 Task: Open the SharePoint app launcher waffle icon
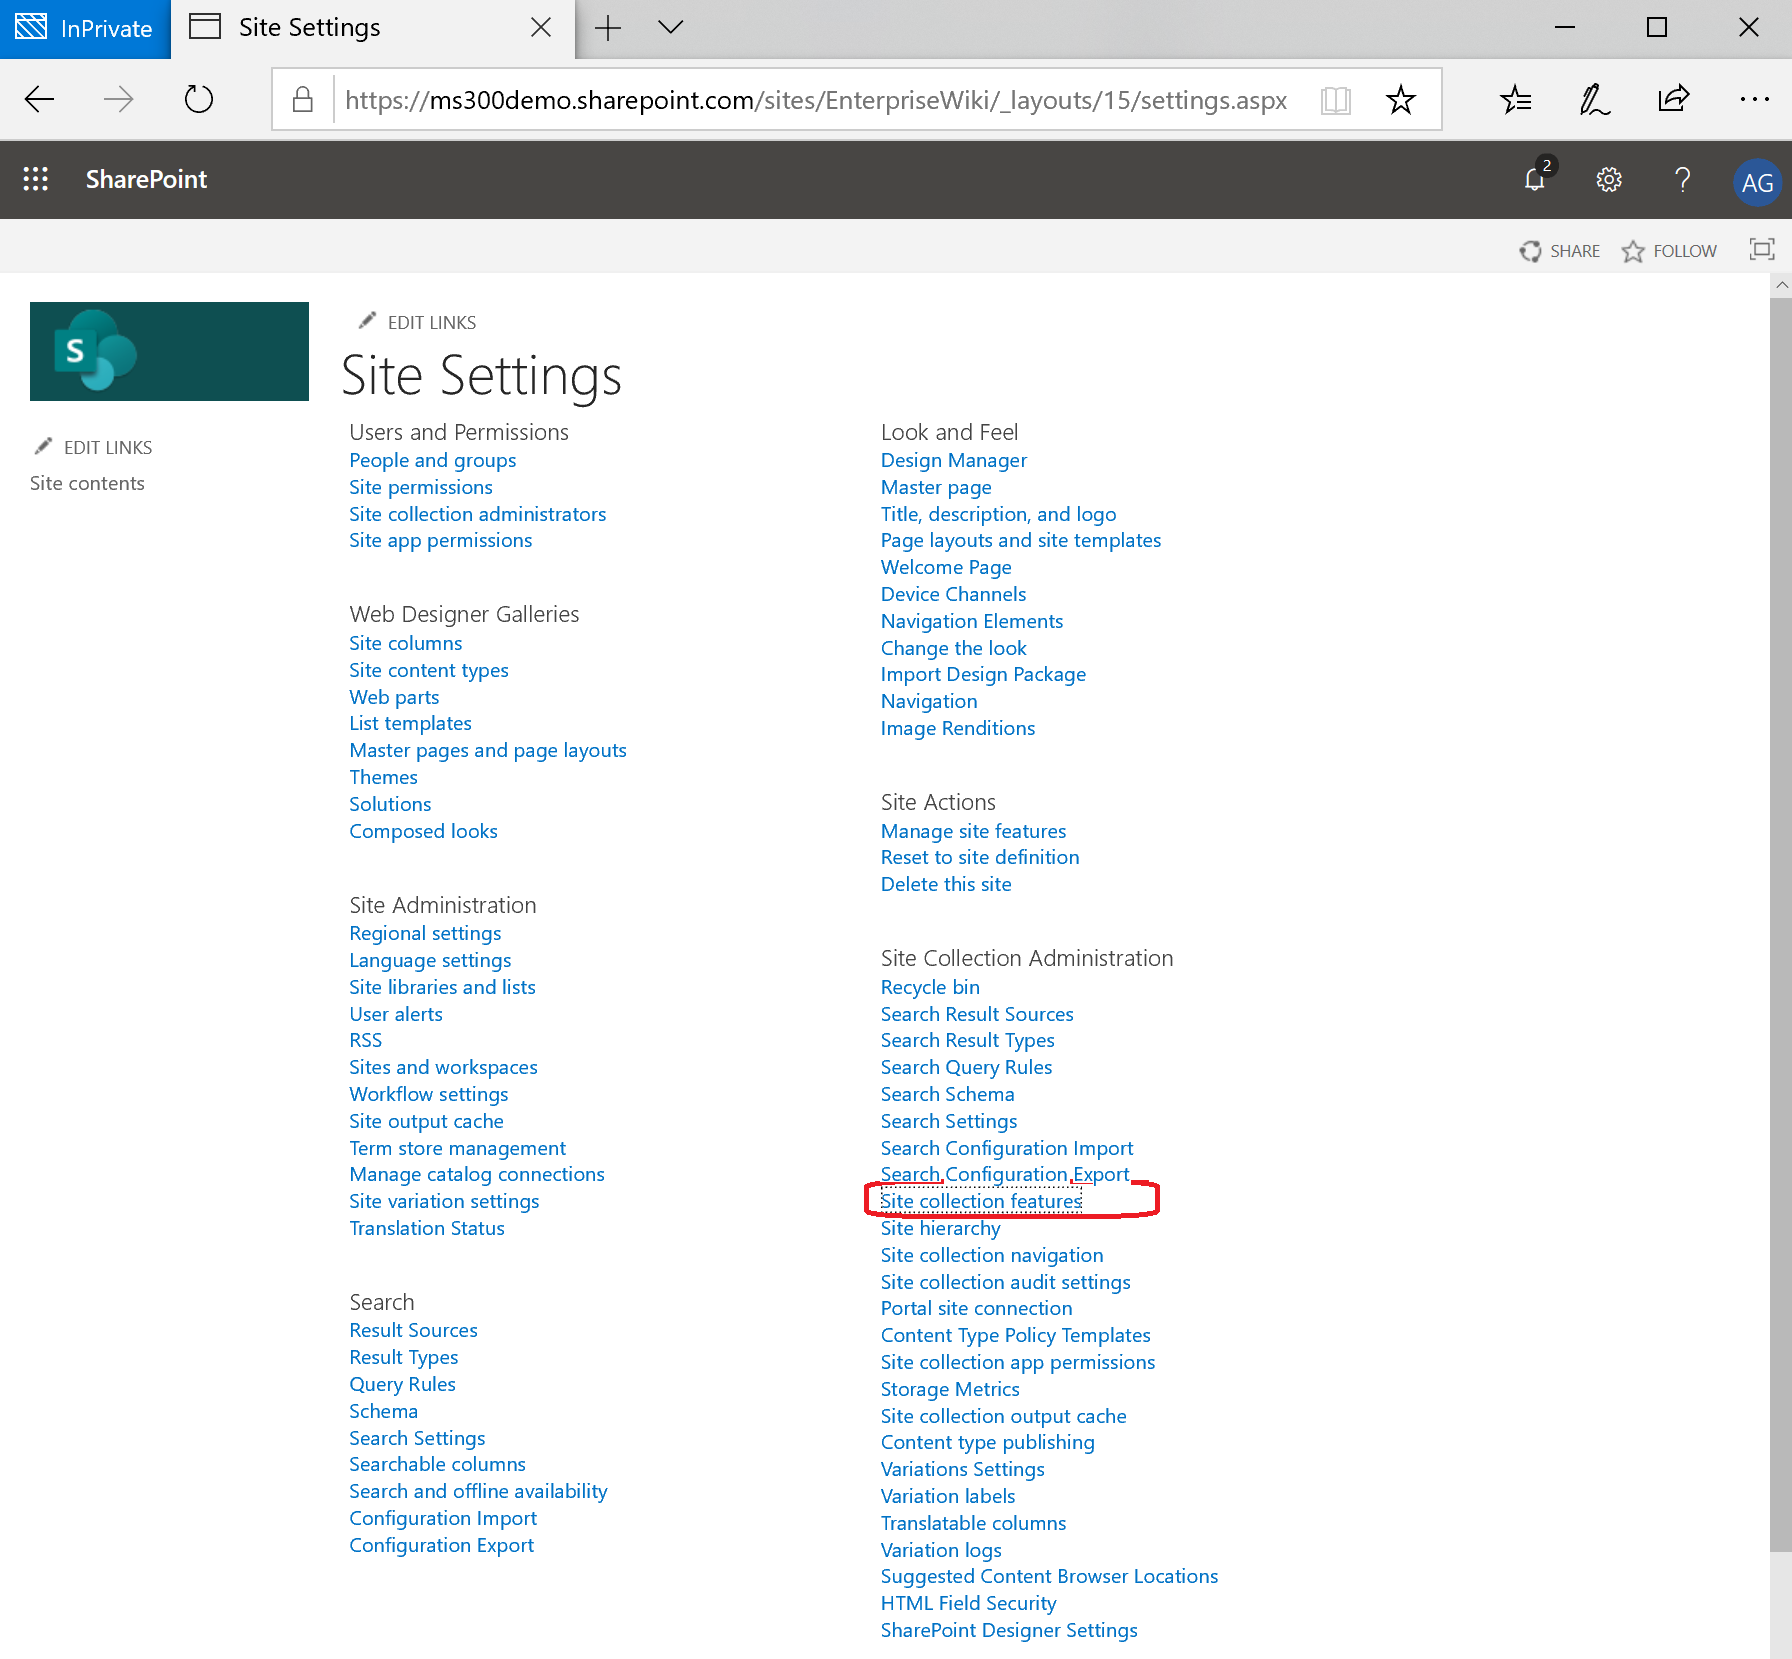36,179
